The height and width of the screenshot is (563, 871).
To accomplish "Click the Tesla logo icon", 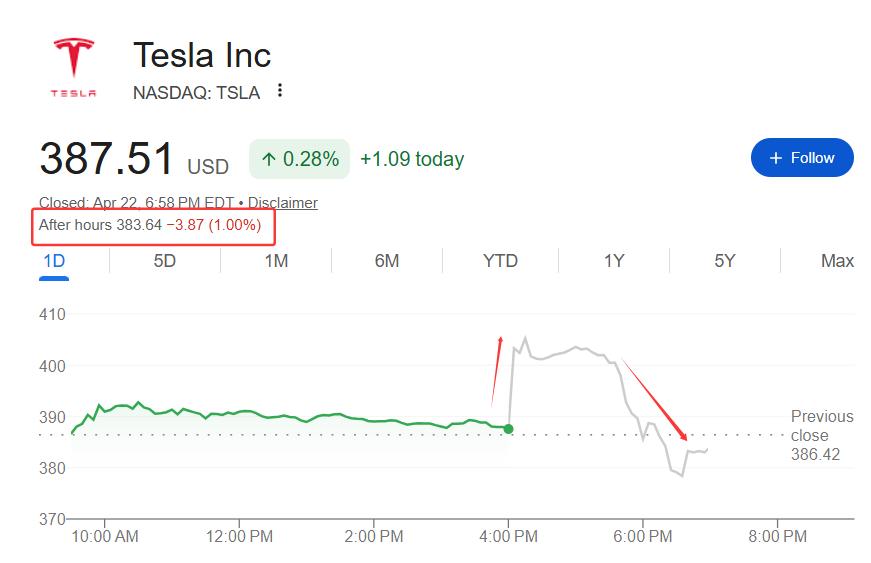I will coord(74,66).
